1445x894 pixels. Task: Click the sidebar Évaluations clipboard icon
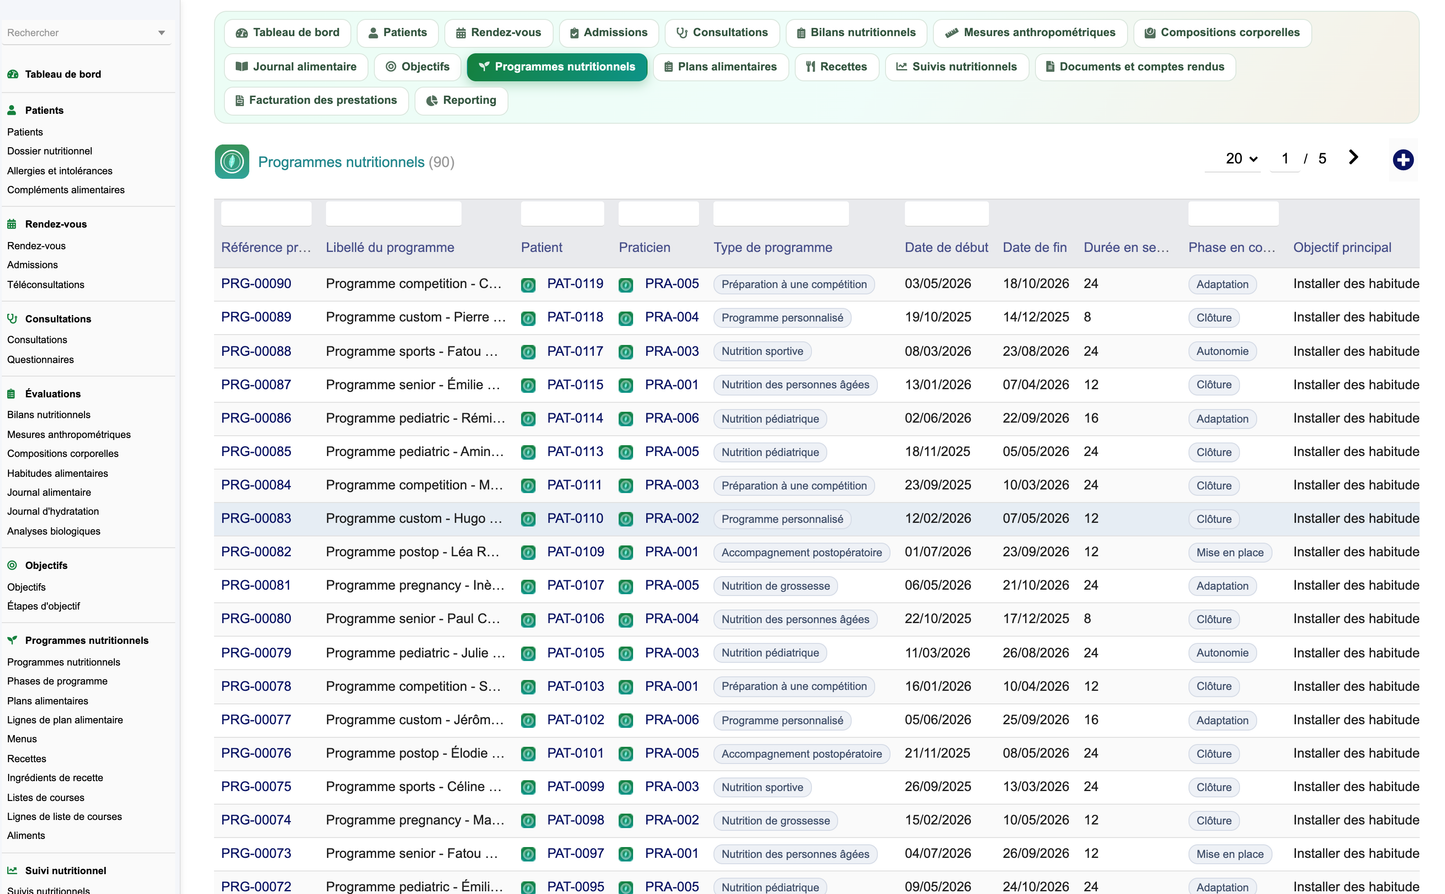(12, 394)
